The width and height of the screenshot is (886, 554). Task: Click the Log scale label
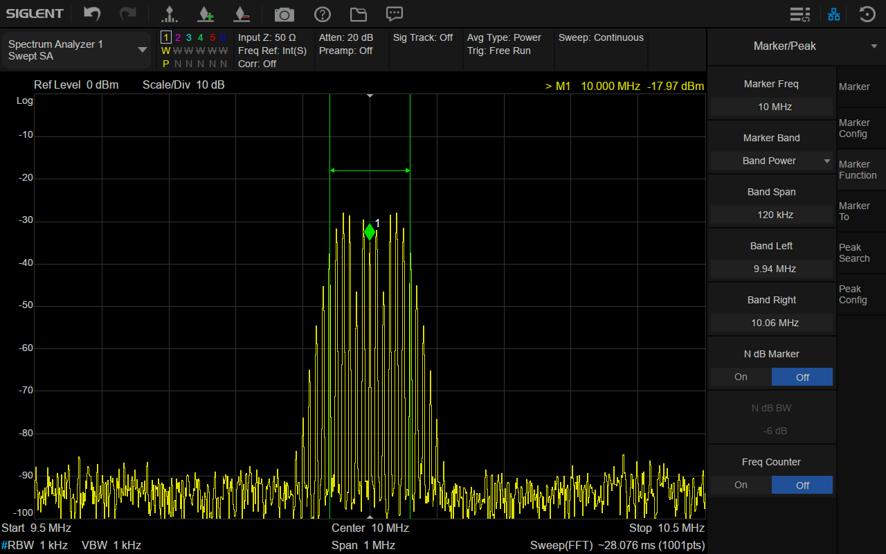click(x=24, y=101)
